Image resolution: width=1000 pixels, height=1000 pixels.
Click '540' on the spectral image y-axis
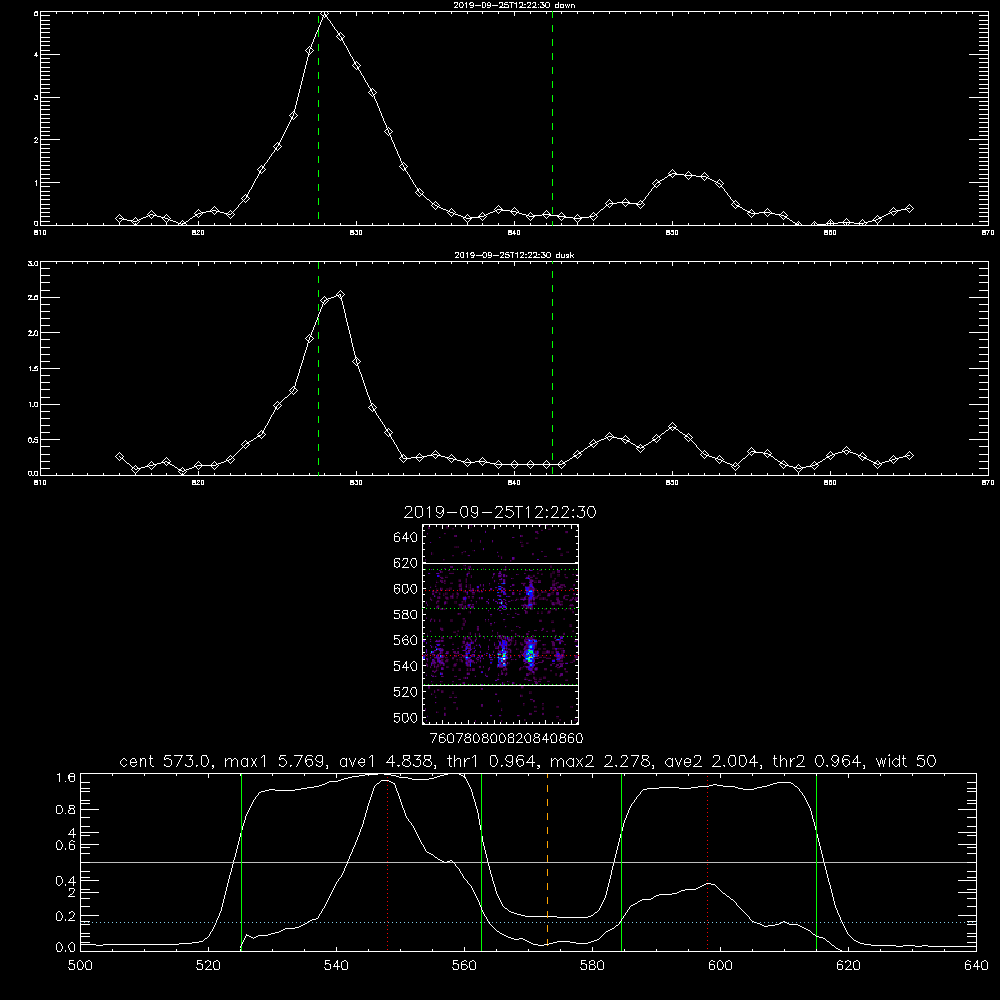tap(406, 666)
